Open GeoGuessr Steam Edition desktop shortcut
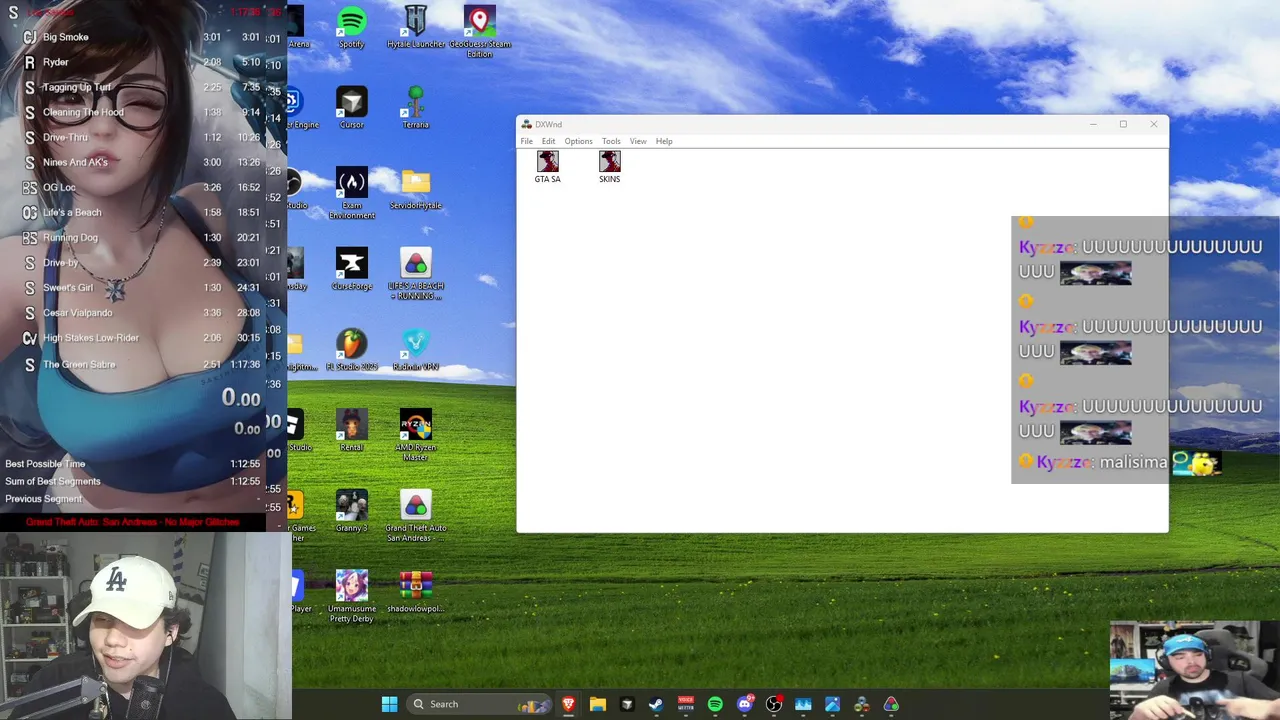This screenshot has width=1280, height=720. [480, 32]
